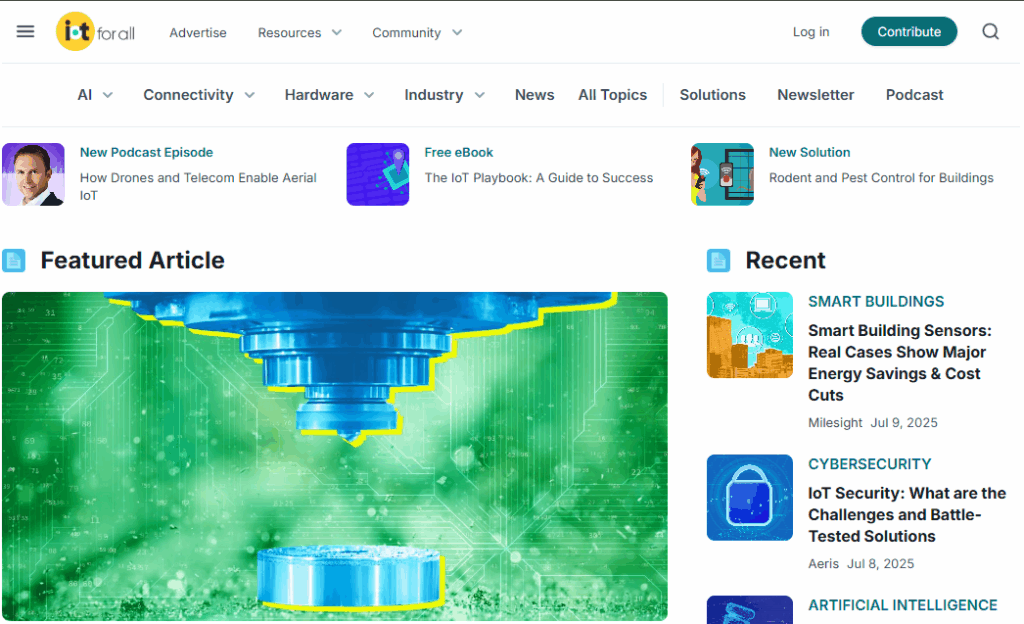This screenshot has height=624, width=1024.
Task: Open the All Topics menu item
Action: point(613,95)
